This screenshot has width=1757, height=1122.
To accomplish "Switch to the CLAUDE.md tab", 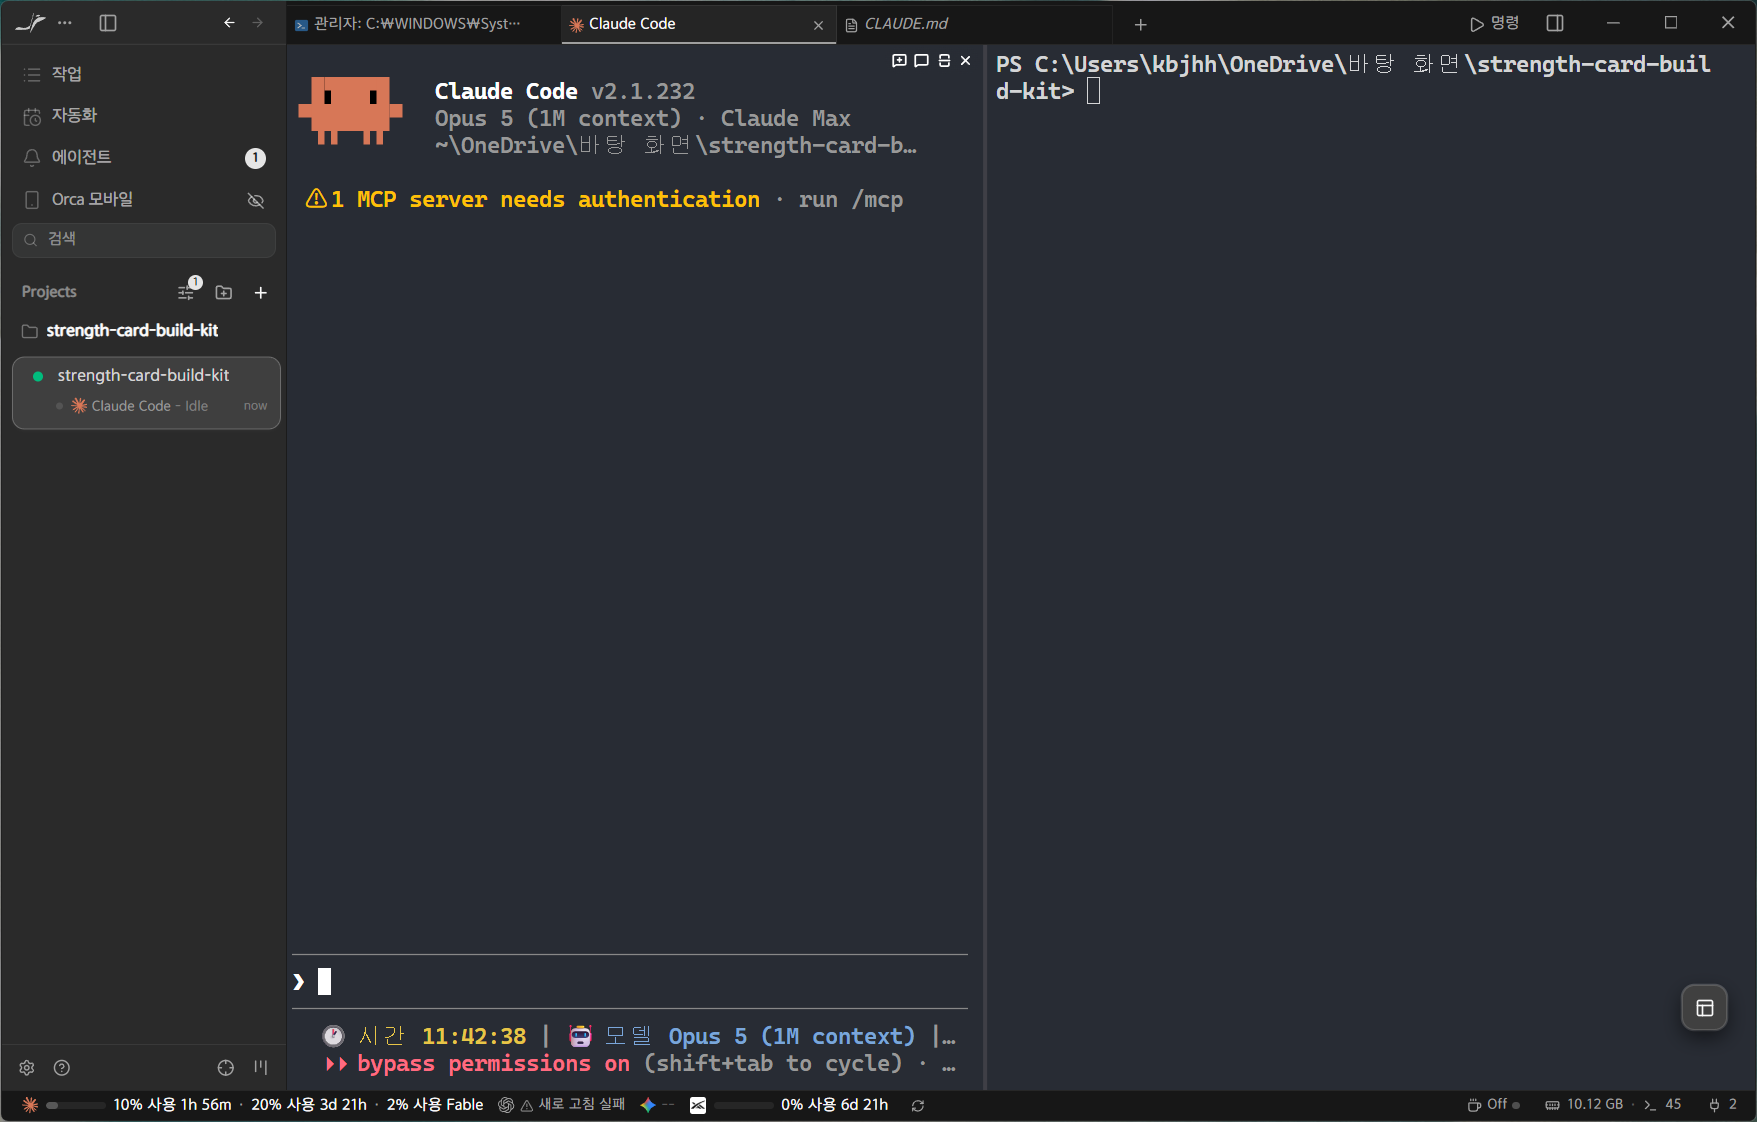I will point(974,24).
